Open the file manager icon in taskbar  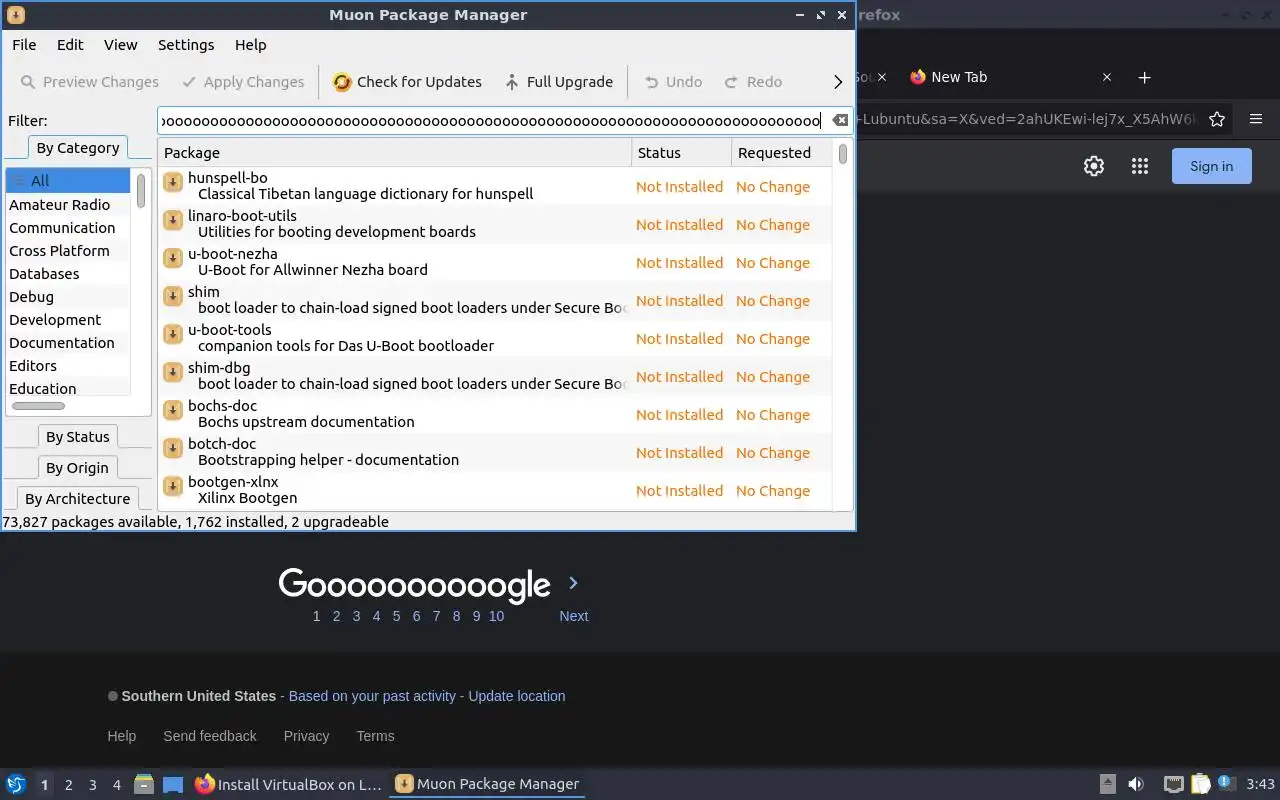[x=144, y=784]
